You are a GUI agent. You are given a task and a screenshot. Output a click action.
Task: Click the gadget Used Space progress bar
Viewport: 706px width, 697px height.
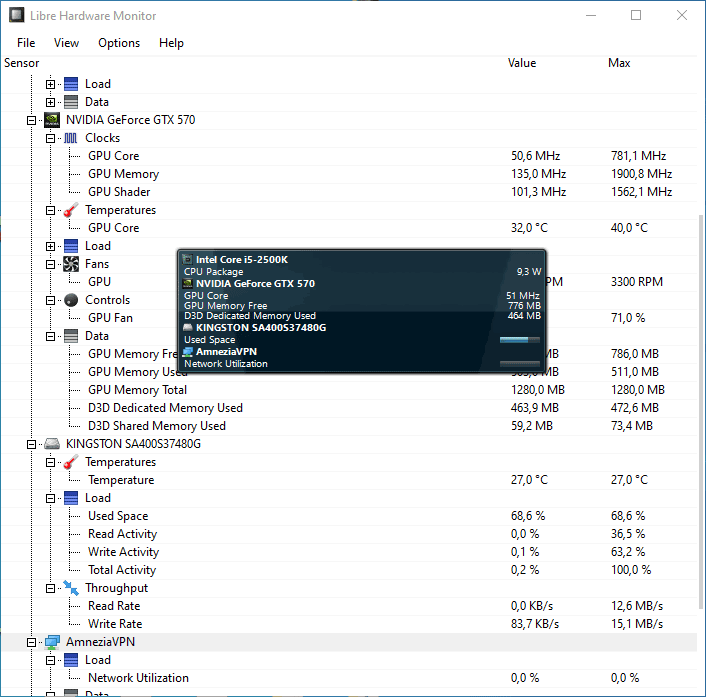point(520,340)
